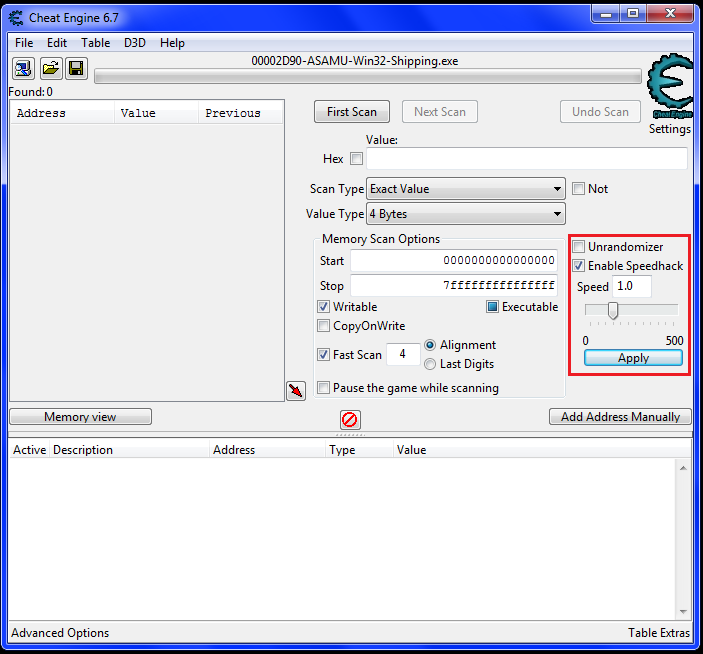This screenshot has height=654, width=703.
Task: Sort results by Address column header
Action: [62, 113]
